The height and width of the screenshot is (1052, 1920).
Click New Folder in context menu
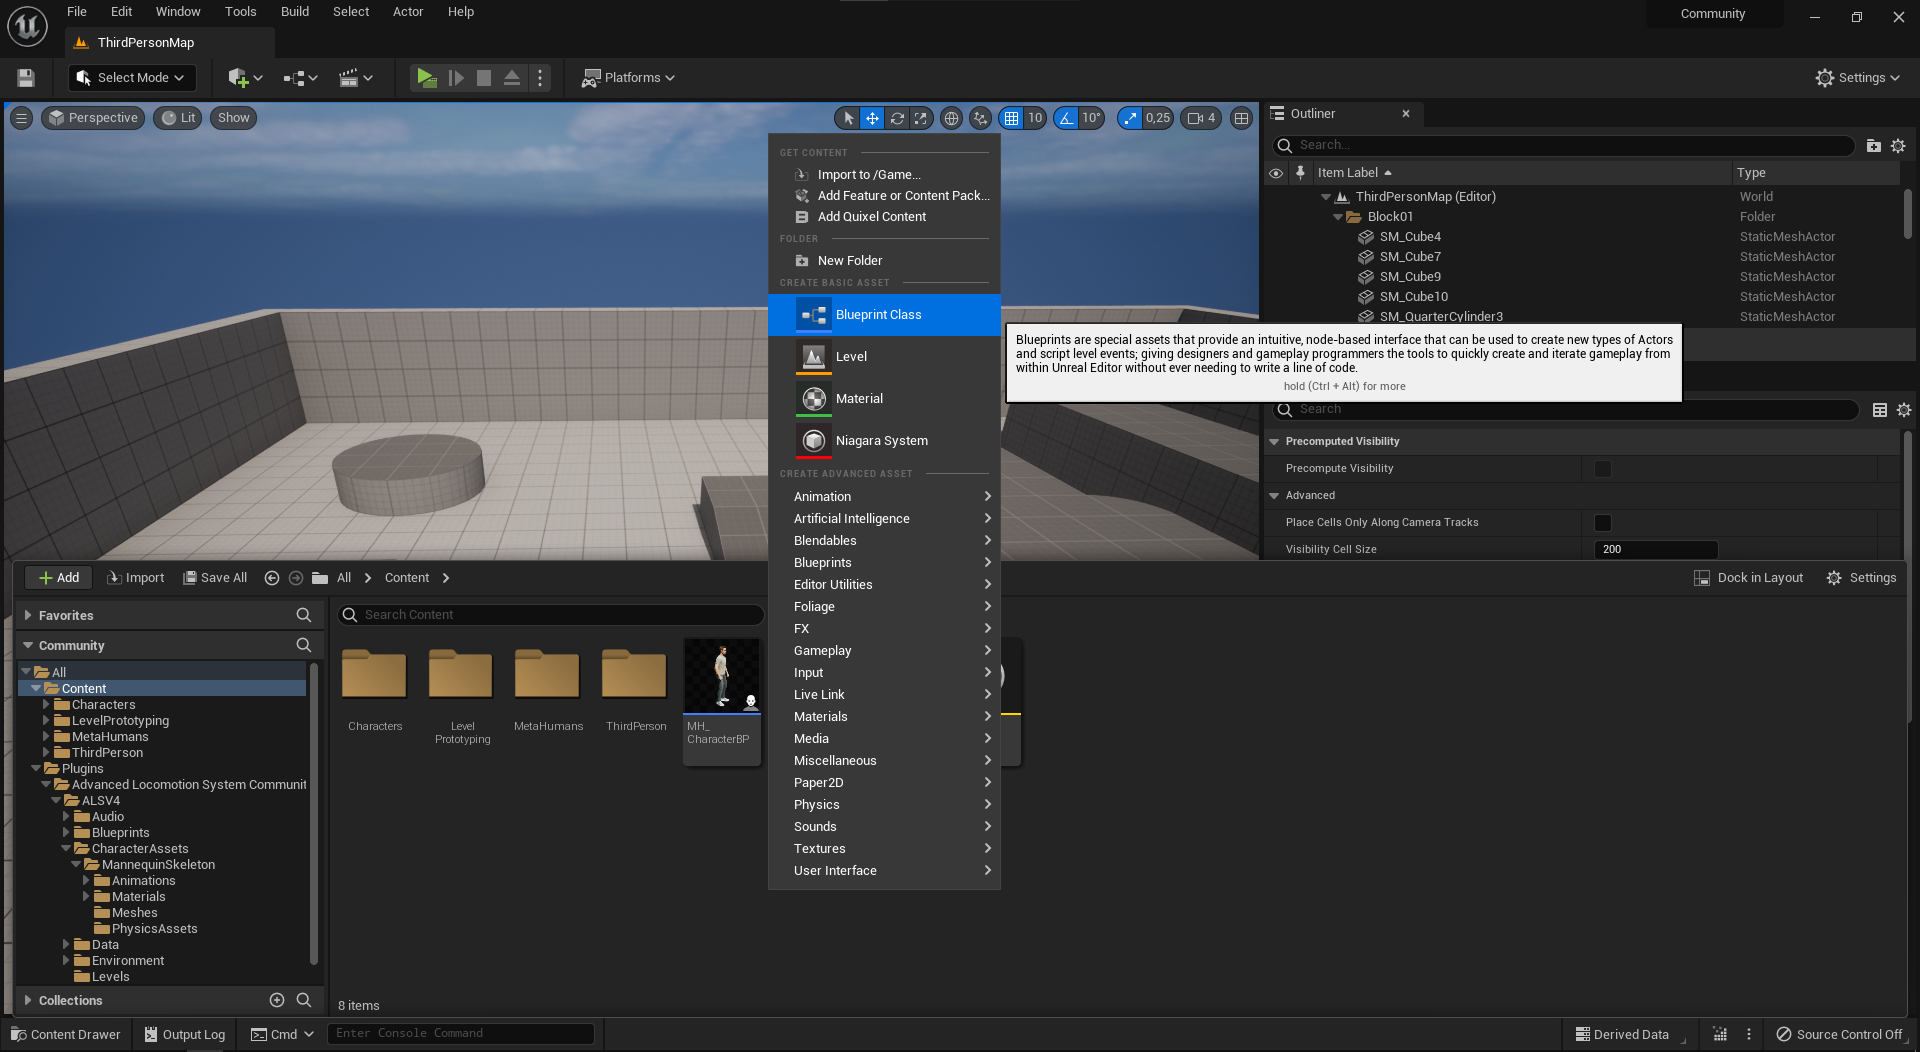pos(884,261)
